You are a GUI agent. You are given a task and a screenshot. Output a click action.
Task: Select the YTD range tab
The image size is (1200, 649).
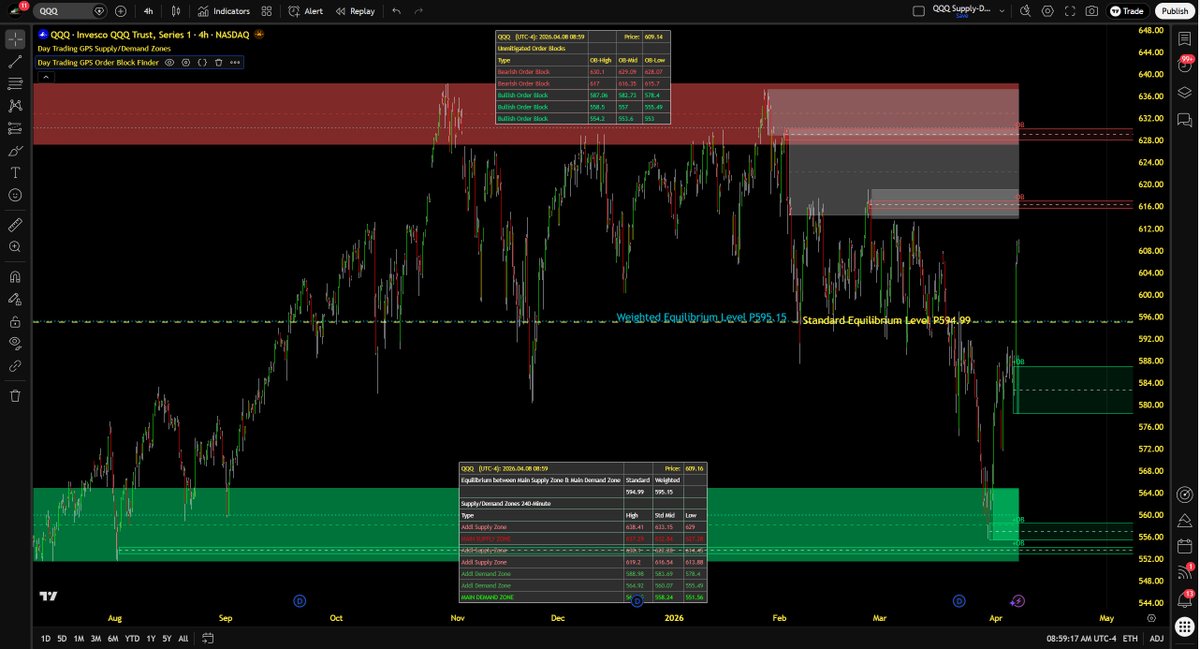(132, 638)
